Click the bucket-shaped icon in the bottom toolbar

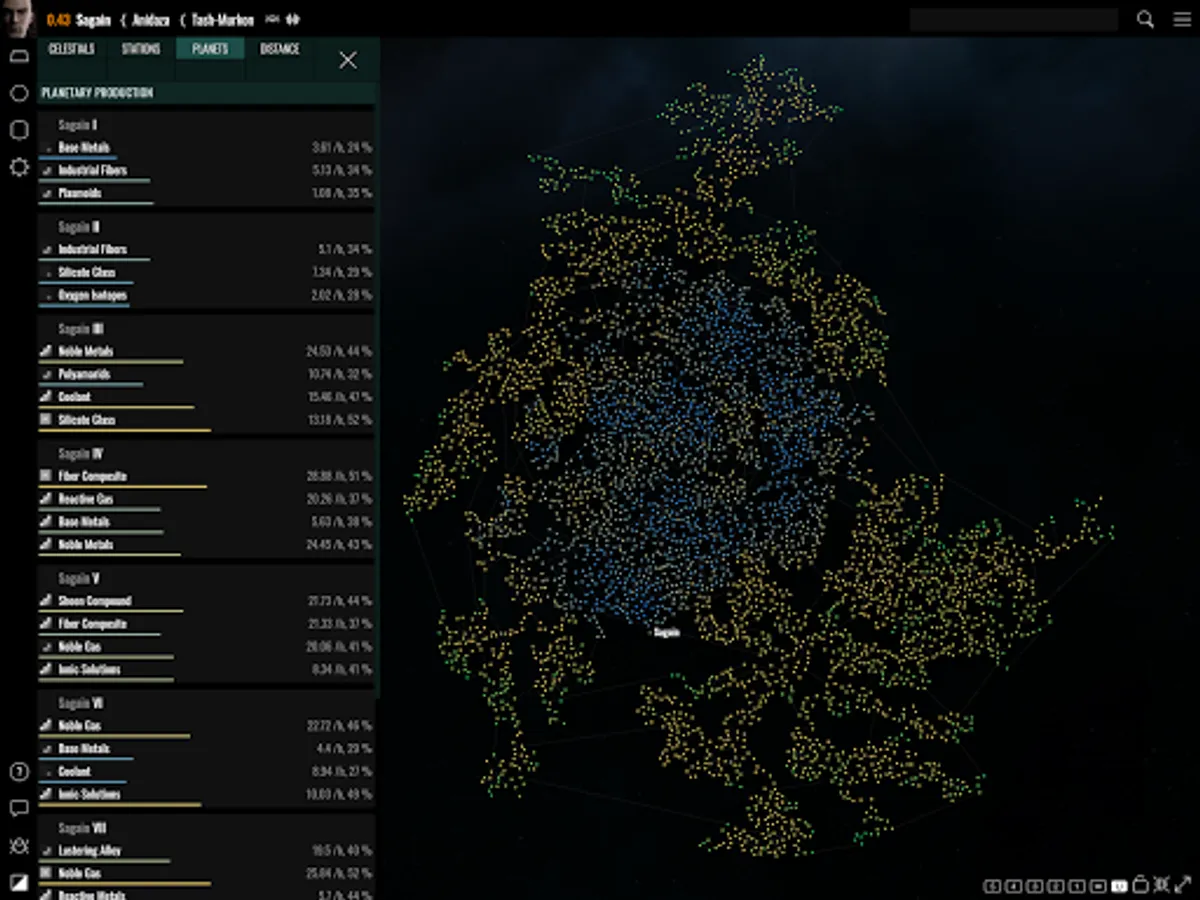(1141, 885)
